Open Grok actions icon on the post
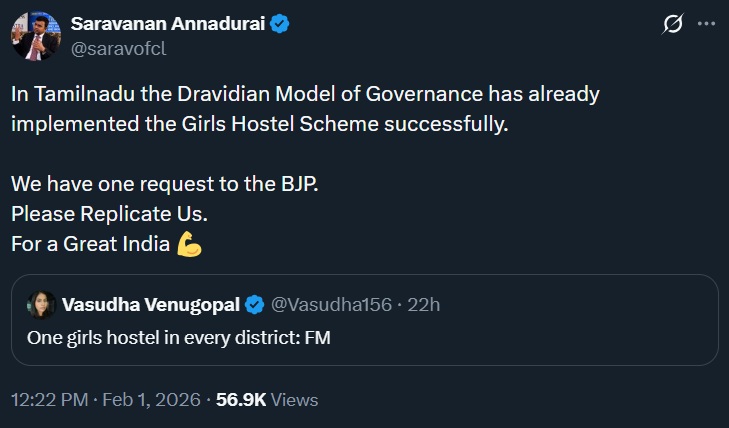 (671, 25)
